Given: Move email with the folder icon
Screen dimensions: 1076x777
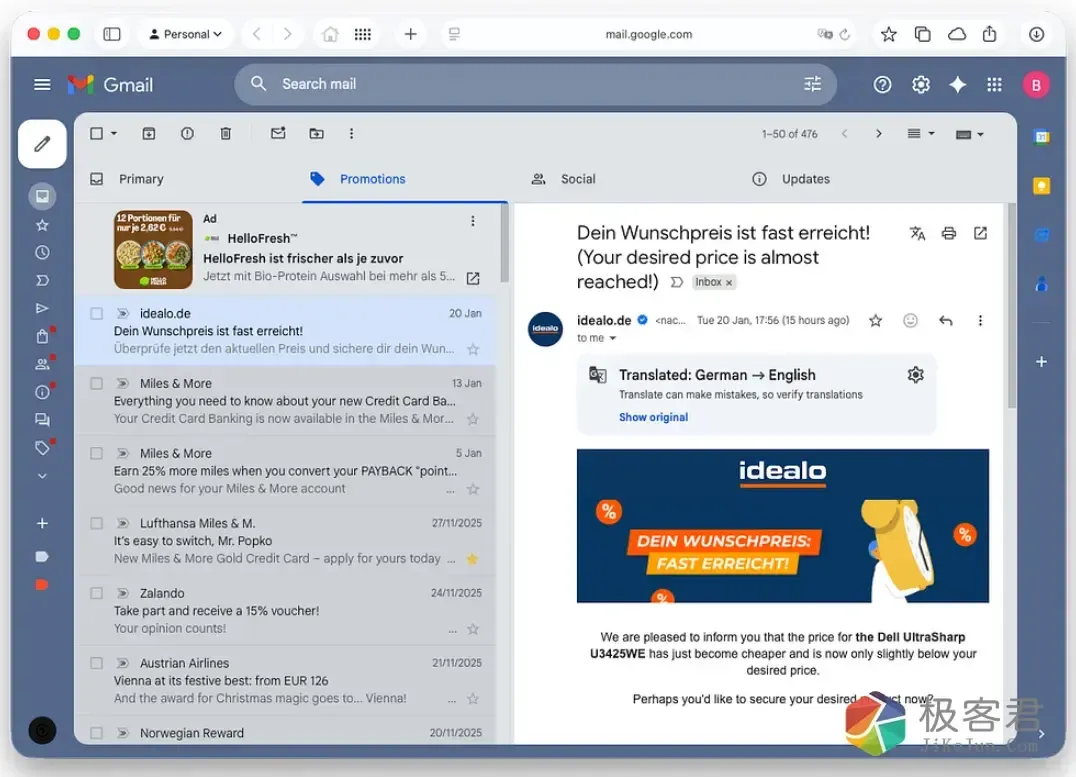Looking at the screenshot, I should [x=314, y=133].
